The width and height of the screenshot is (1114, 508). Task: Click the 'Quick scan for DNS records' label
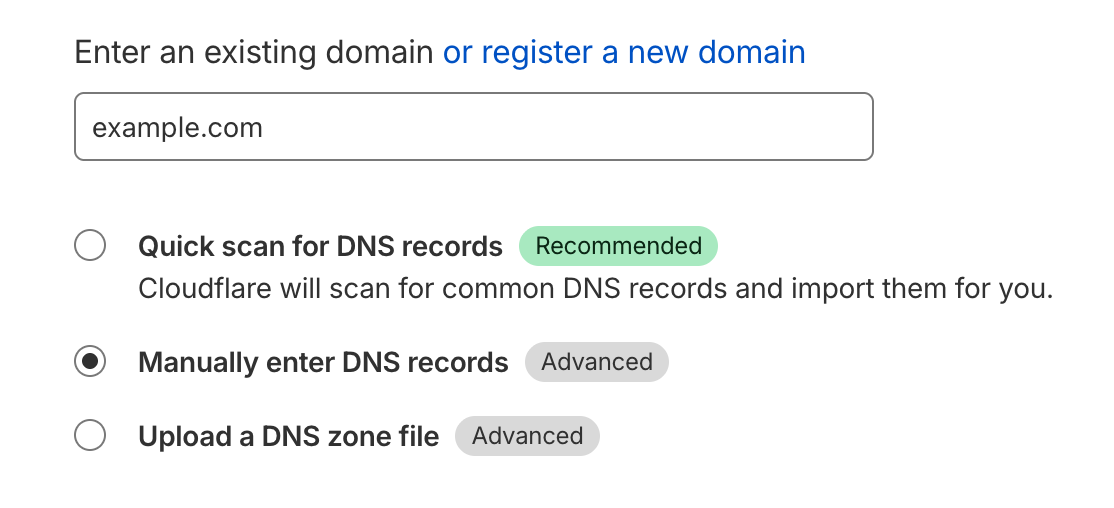pyautogui.click(x=320, y=246)
